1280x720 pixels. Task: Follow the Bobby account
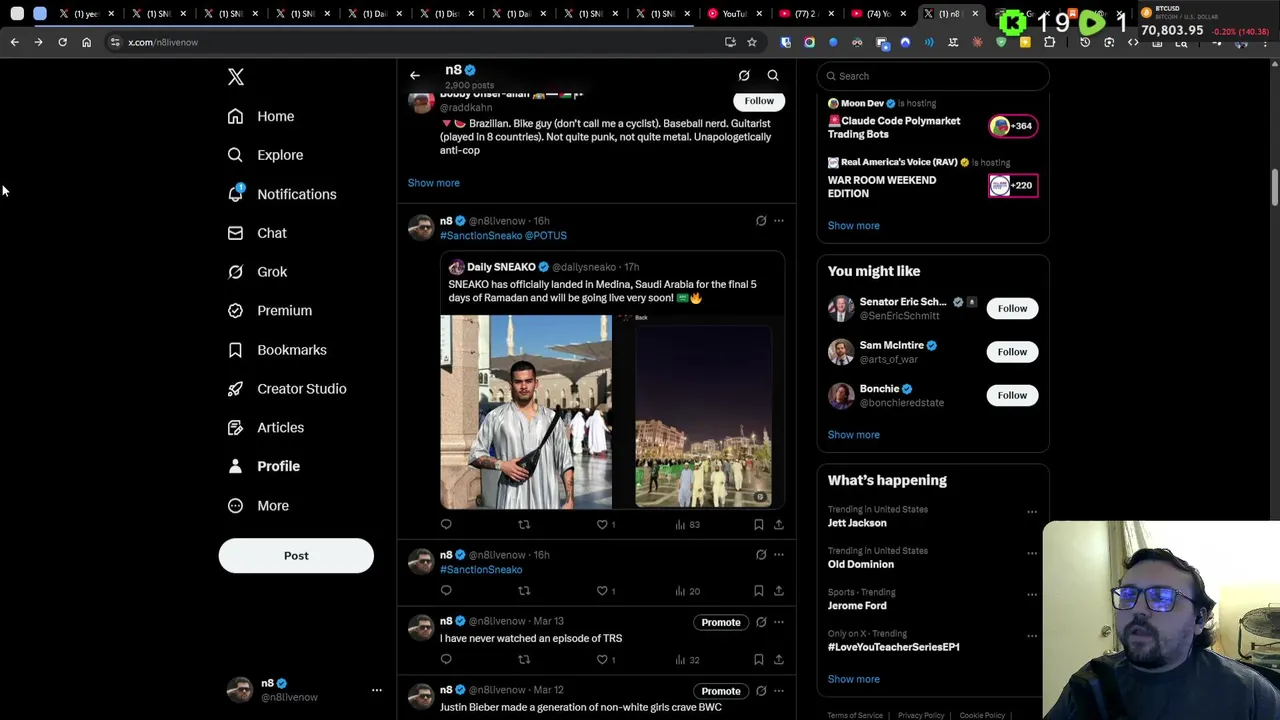coord(759,100)
